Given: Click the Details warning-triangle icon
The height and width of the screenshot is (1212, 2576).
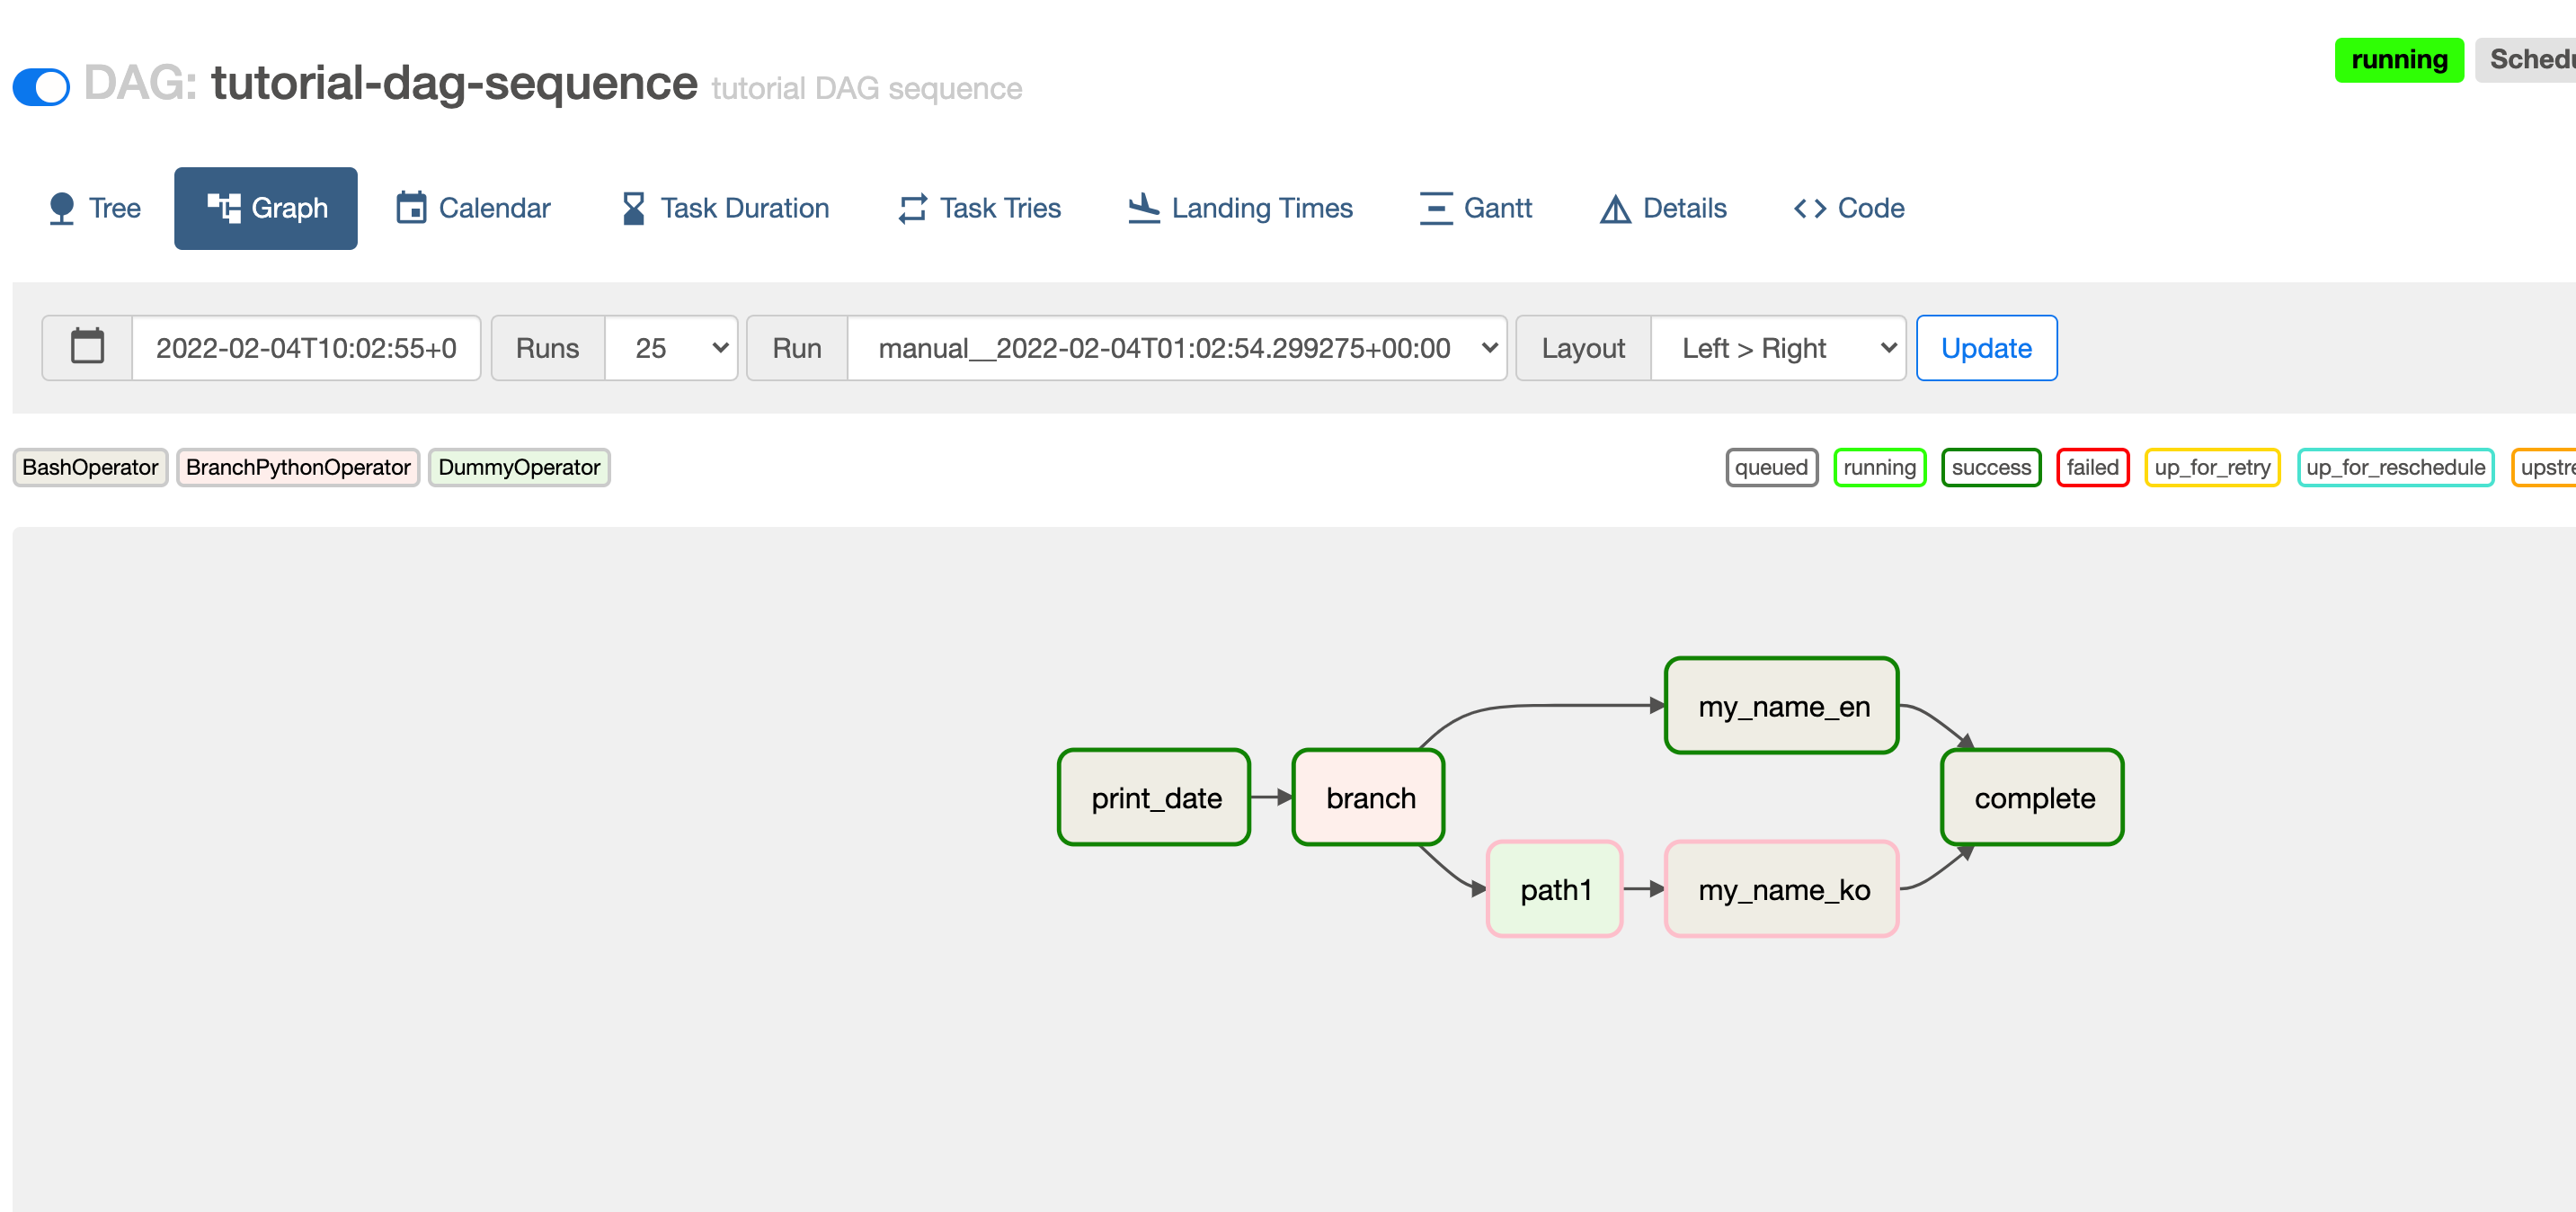Looking at the screenshot, I should (x=1614, y=208).
